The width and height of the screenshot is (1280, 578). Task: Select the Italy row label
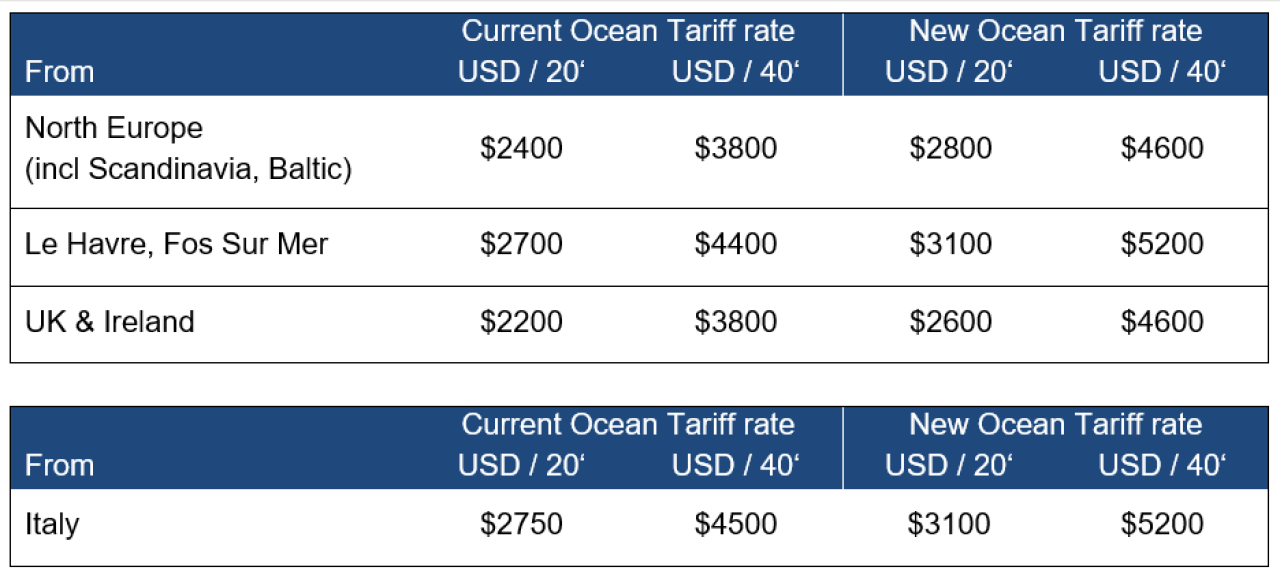click(x=52, y=524)
